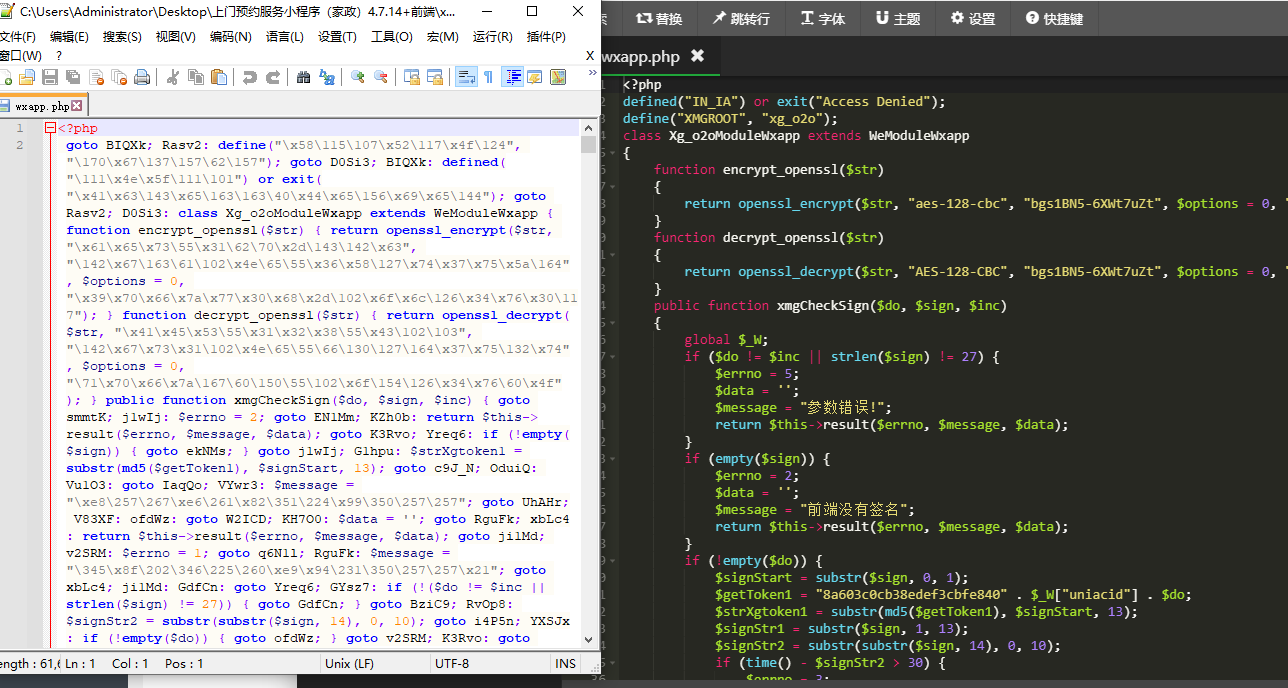Screen dimensions: 1288x688
Task: Toggle synchronized vertical scrolling icon
Action: [412, 77]
